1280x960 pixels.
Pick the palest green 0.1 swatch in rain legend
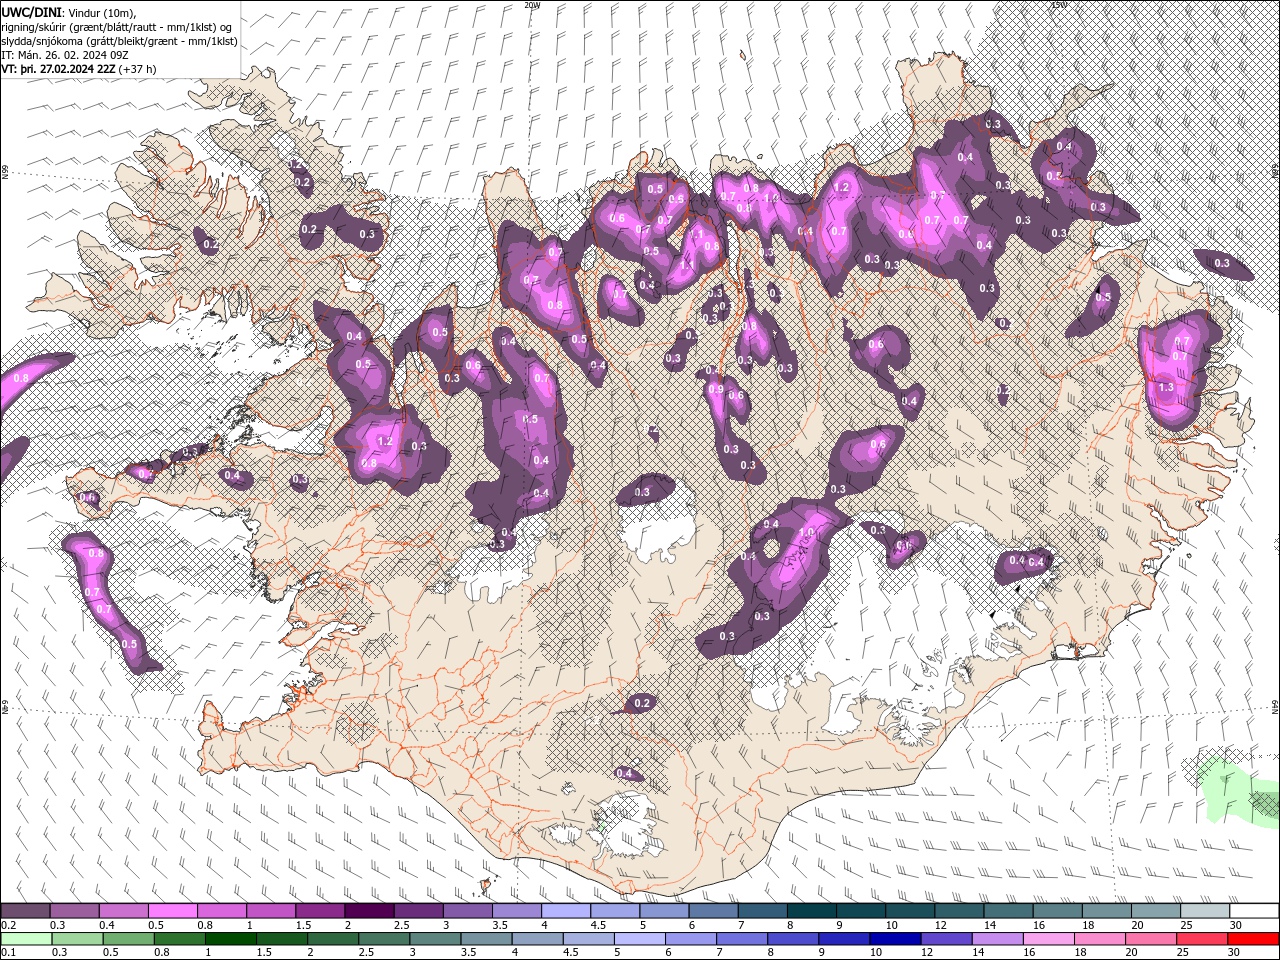pos(26,939)
